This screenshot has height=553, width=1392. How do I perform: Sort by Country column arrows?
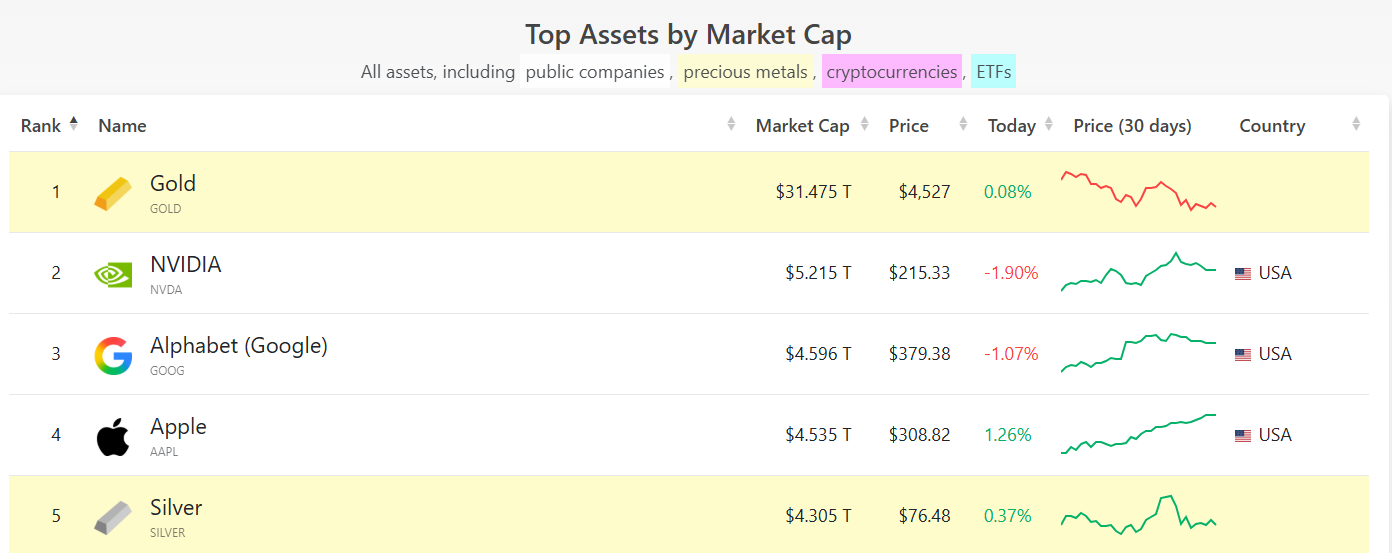coord(1356,124)
